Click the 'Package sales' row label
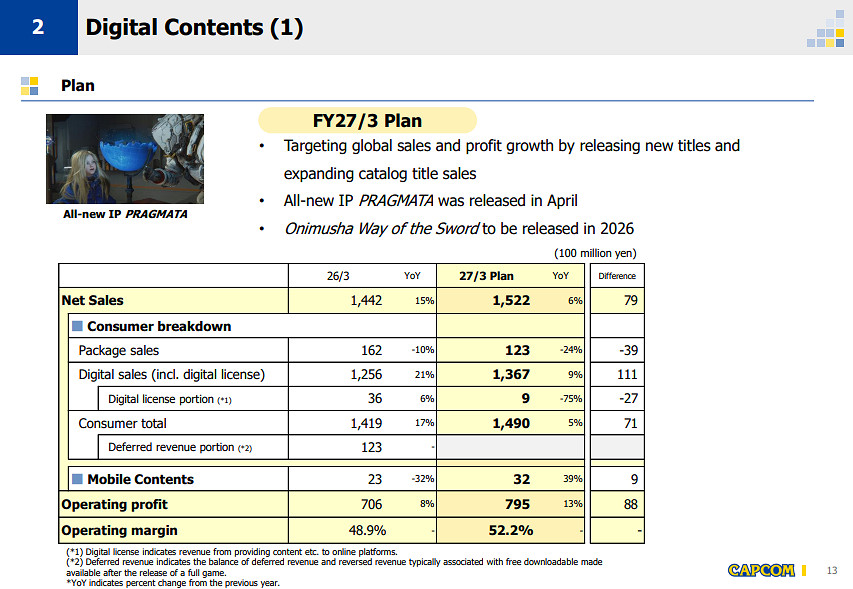The width and height of the screenshot is (853, 589). point(119,350)
